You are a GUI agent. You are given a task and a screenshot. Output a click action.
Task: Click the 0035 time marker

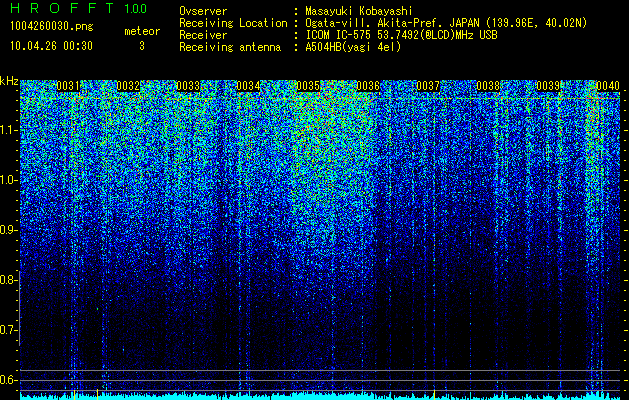coord(308,86)
